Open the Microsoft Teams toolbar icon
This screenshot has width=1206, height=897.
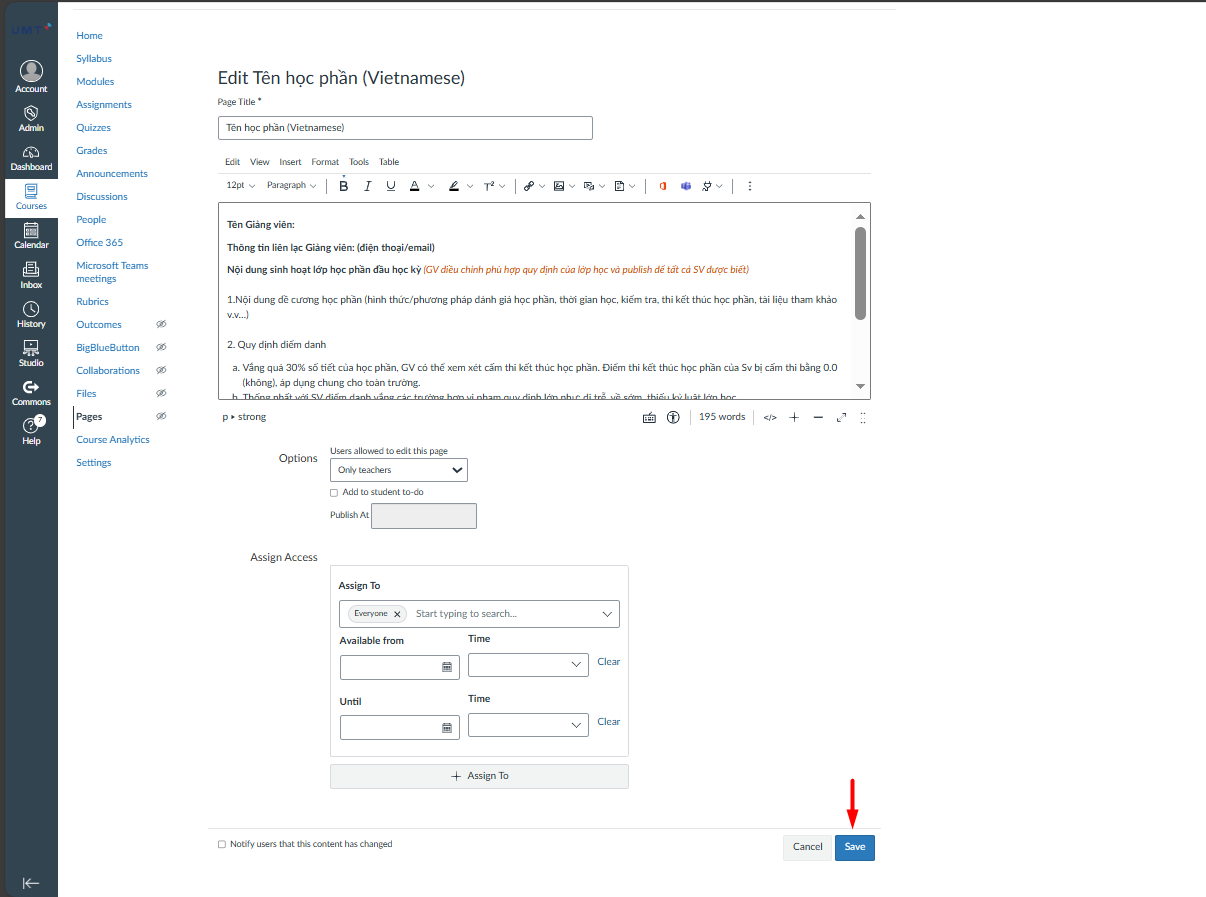(x=686, y=186)
